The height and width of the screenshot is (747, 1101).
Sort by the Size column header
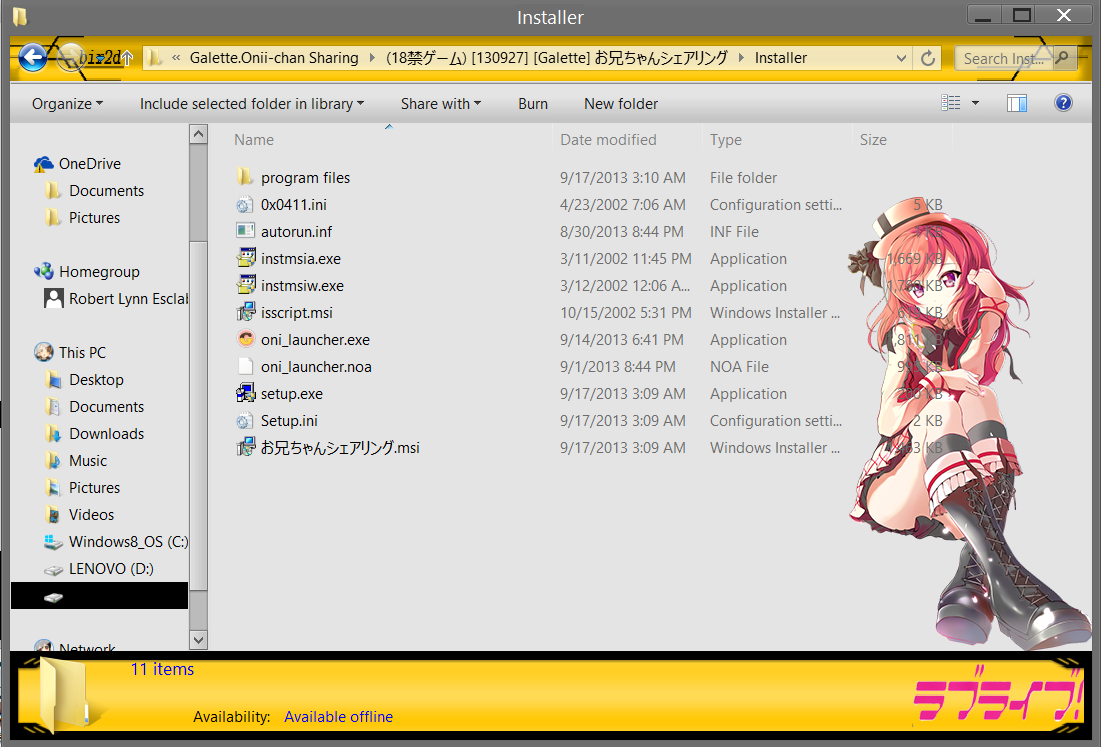tap(873, 140)
